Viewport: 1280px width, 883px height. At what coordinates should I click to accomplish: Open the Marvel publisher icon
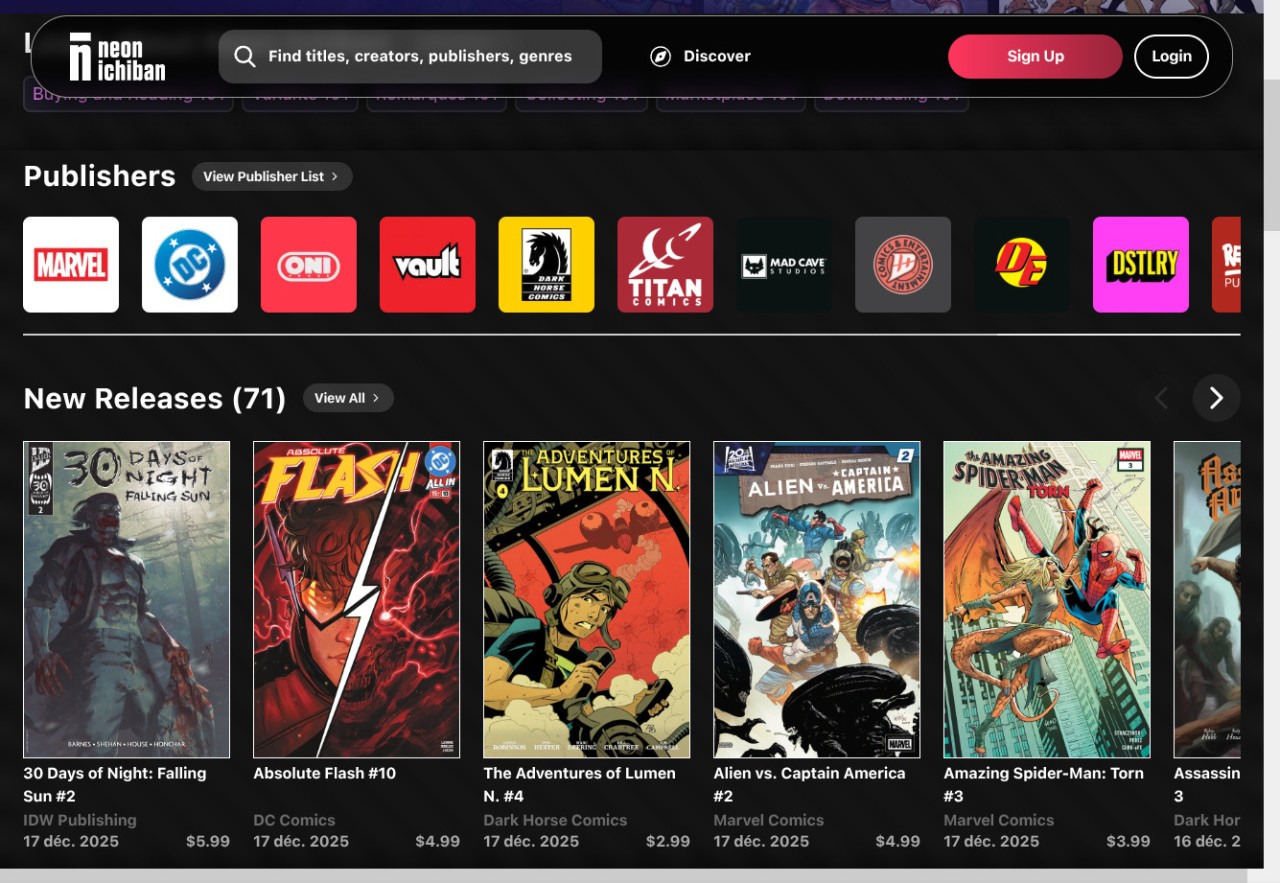pyautogui.click(x=71, y=265)
